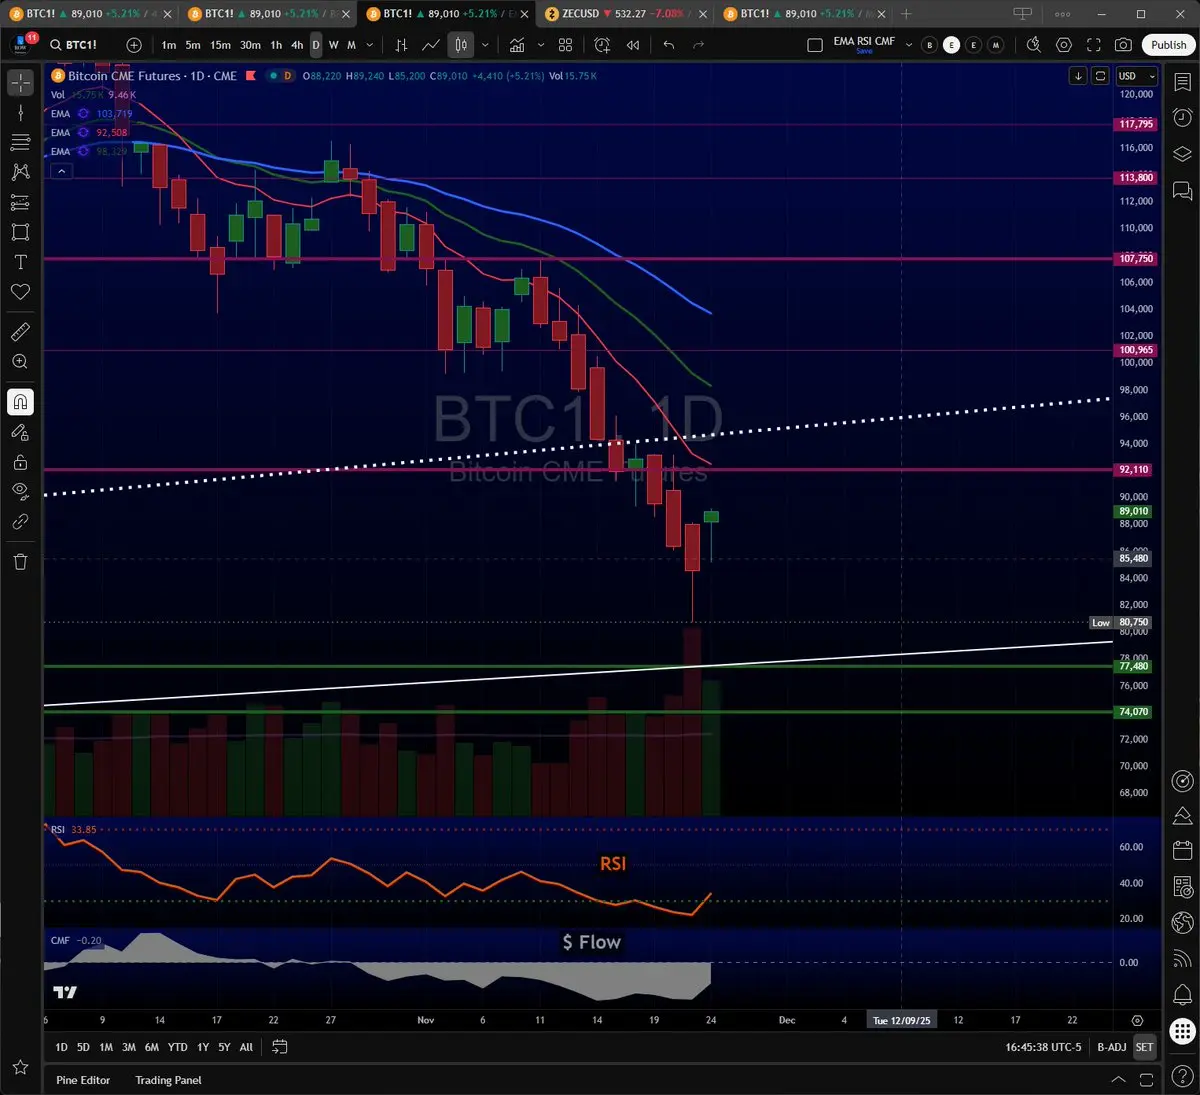Open symbol search showing BTC1!
The width and height of the screenshot is (1200, 1095).
[x=74, y=45]
